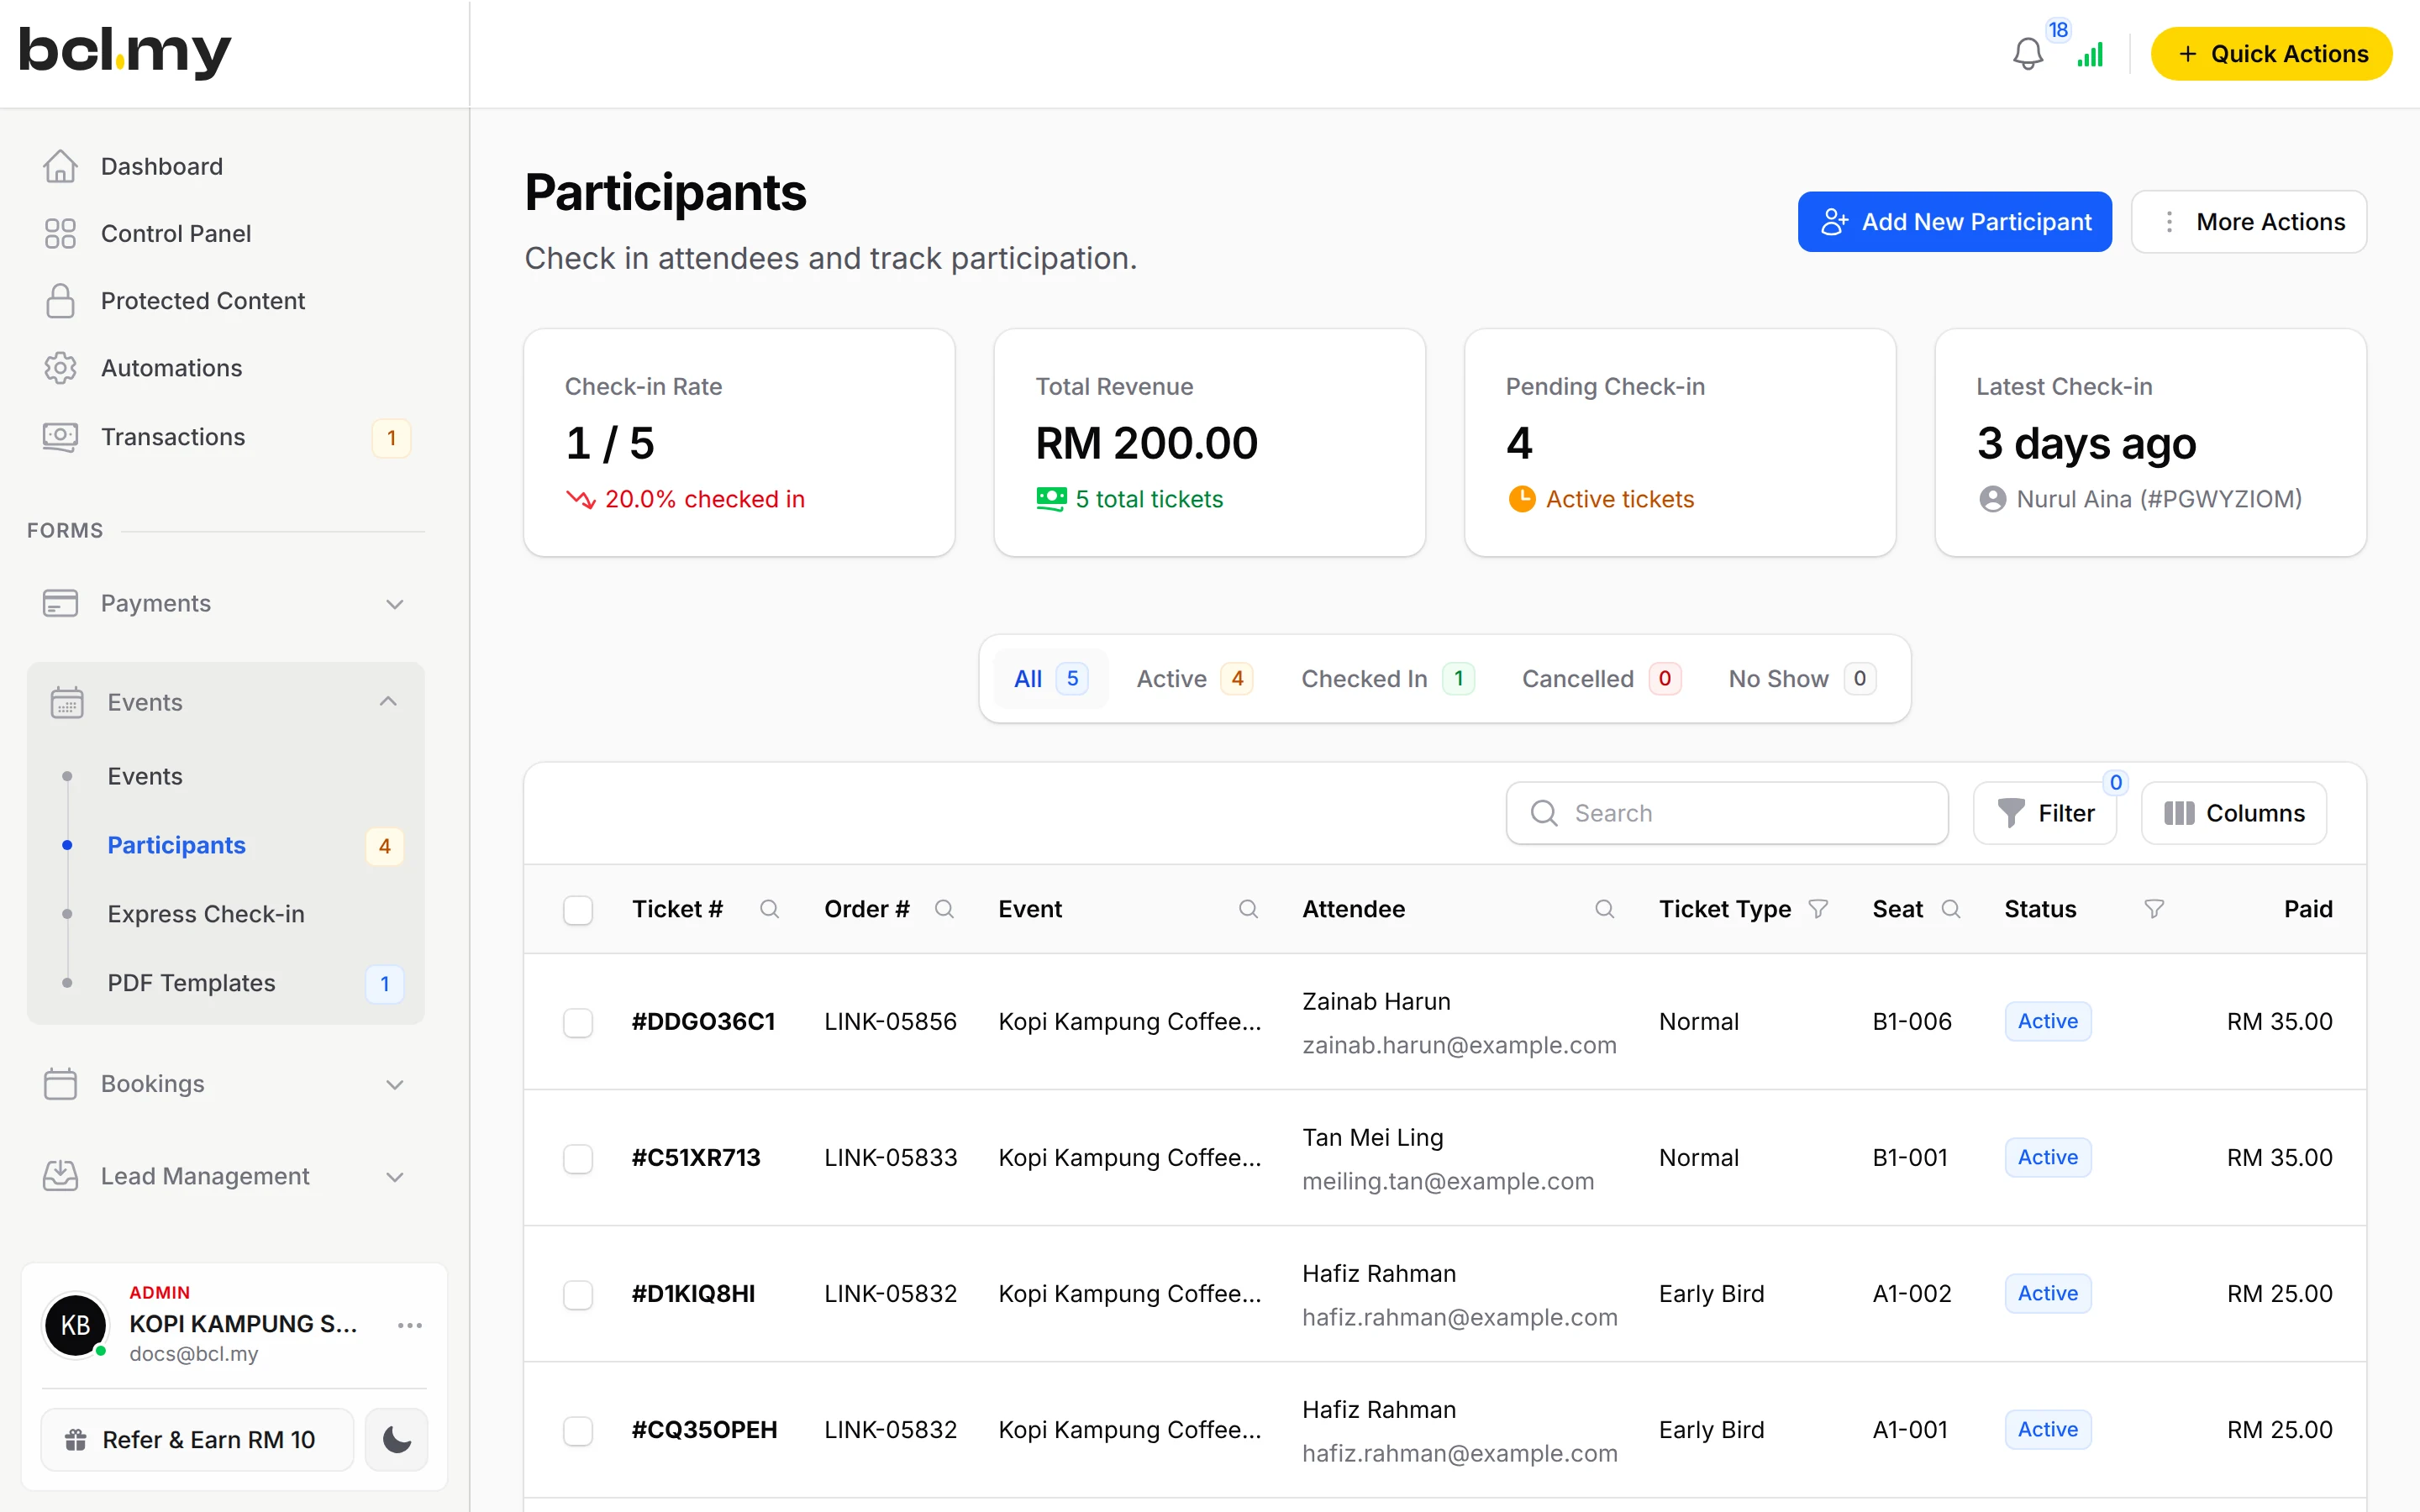The width and height of the screenshot is (2420, 1512).
Task: Open ticket #DDGO36C1
Action: [x=703, y=1021]
